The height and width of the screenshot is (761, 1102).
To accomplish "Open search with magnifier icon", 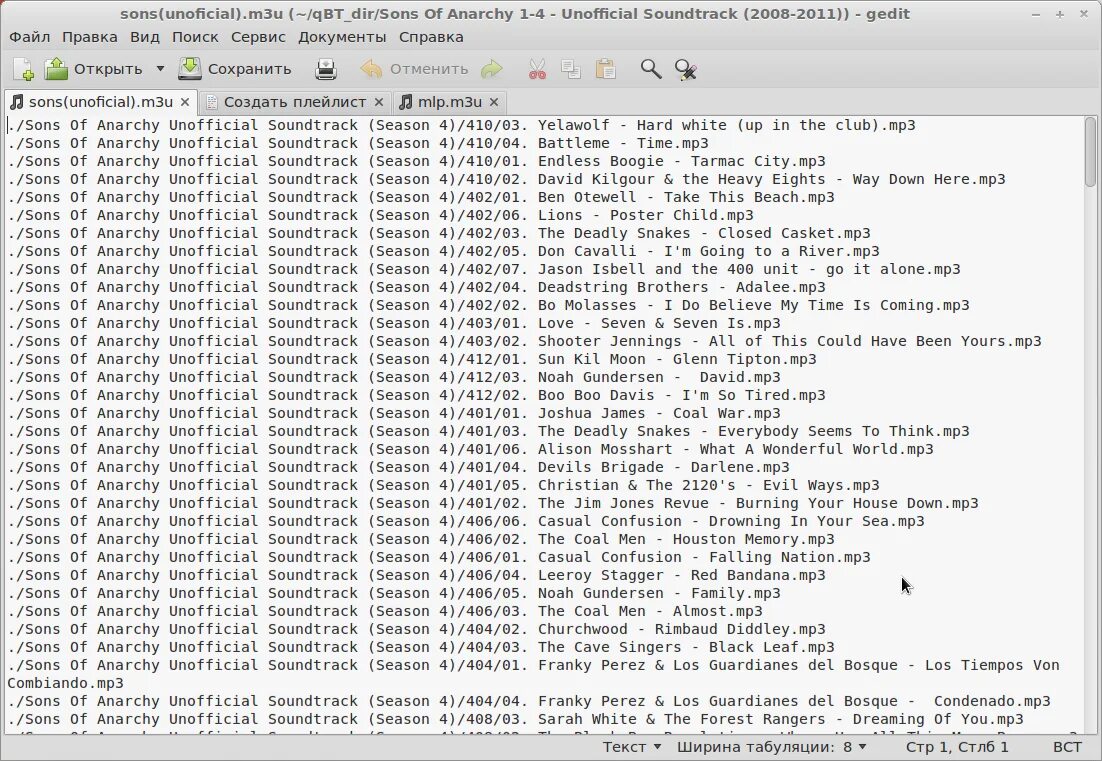I will click(651, 69).
